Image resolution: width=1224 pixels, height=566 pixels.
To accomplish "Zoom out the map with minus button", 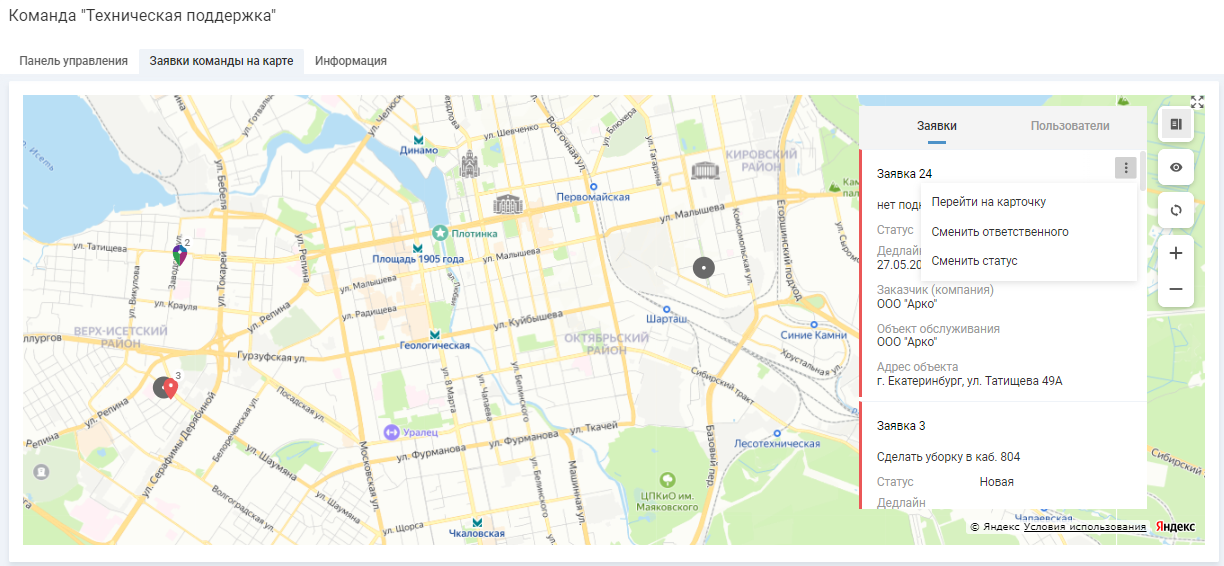I will pyautogui.click(x=1176, y=289).
